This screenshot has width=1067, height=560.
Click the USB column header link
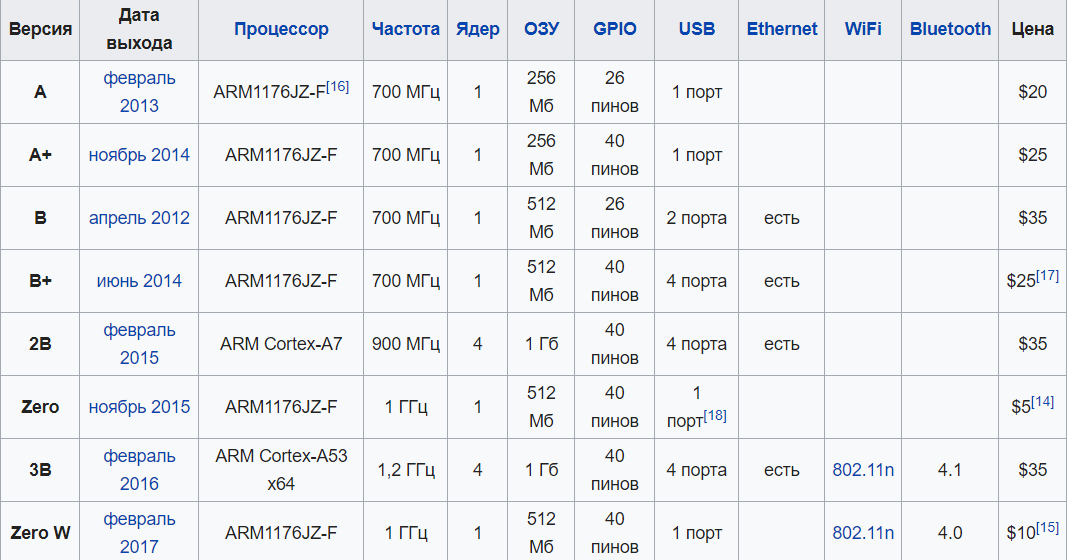(x=696, y=29)
